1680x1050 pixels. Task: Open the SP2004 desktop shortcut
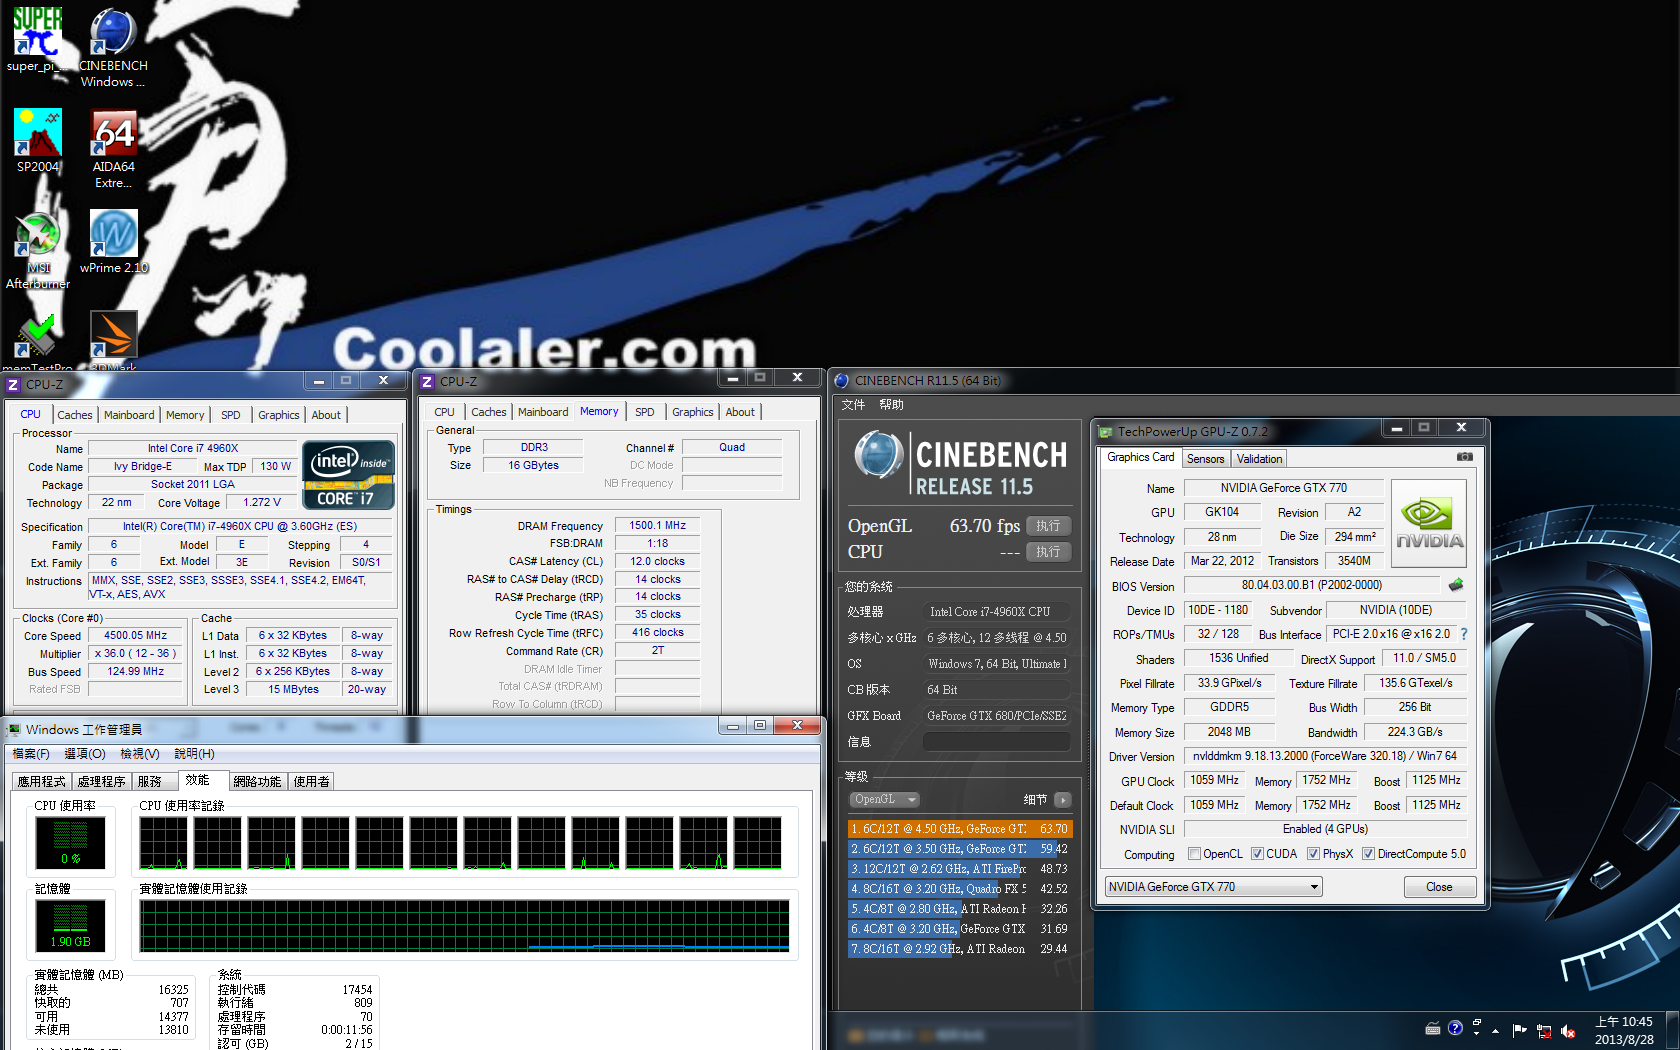click(x=38, y=134)
